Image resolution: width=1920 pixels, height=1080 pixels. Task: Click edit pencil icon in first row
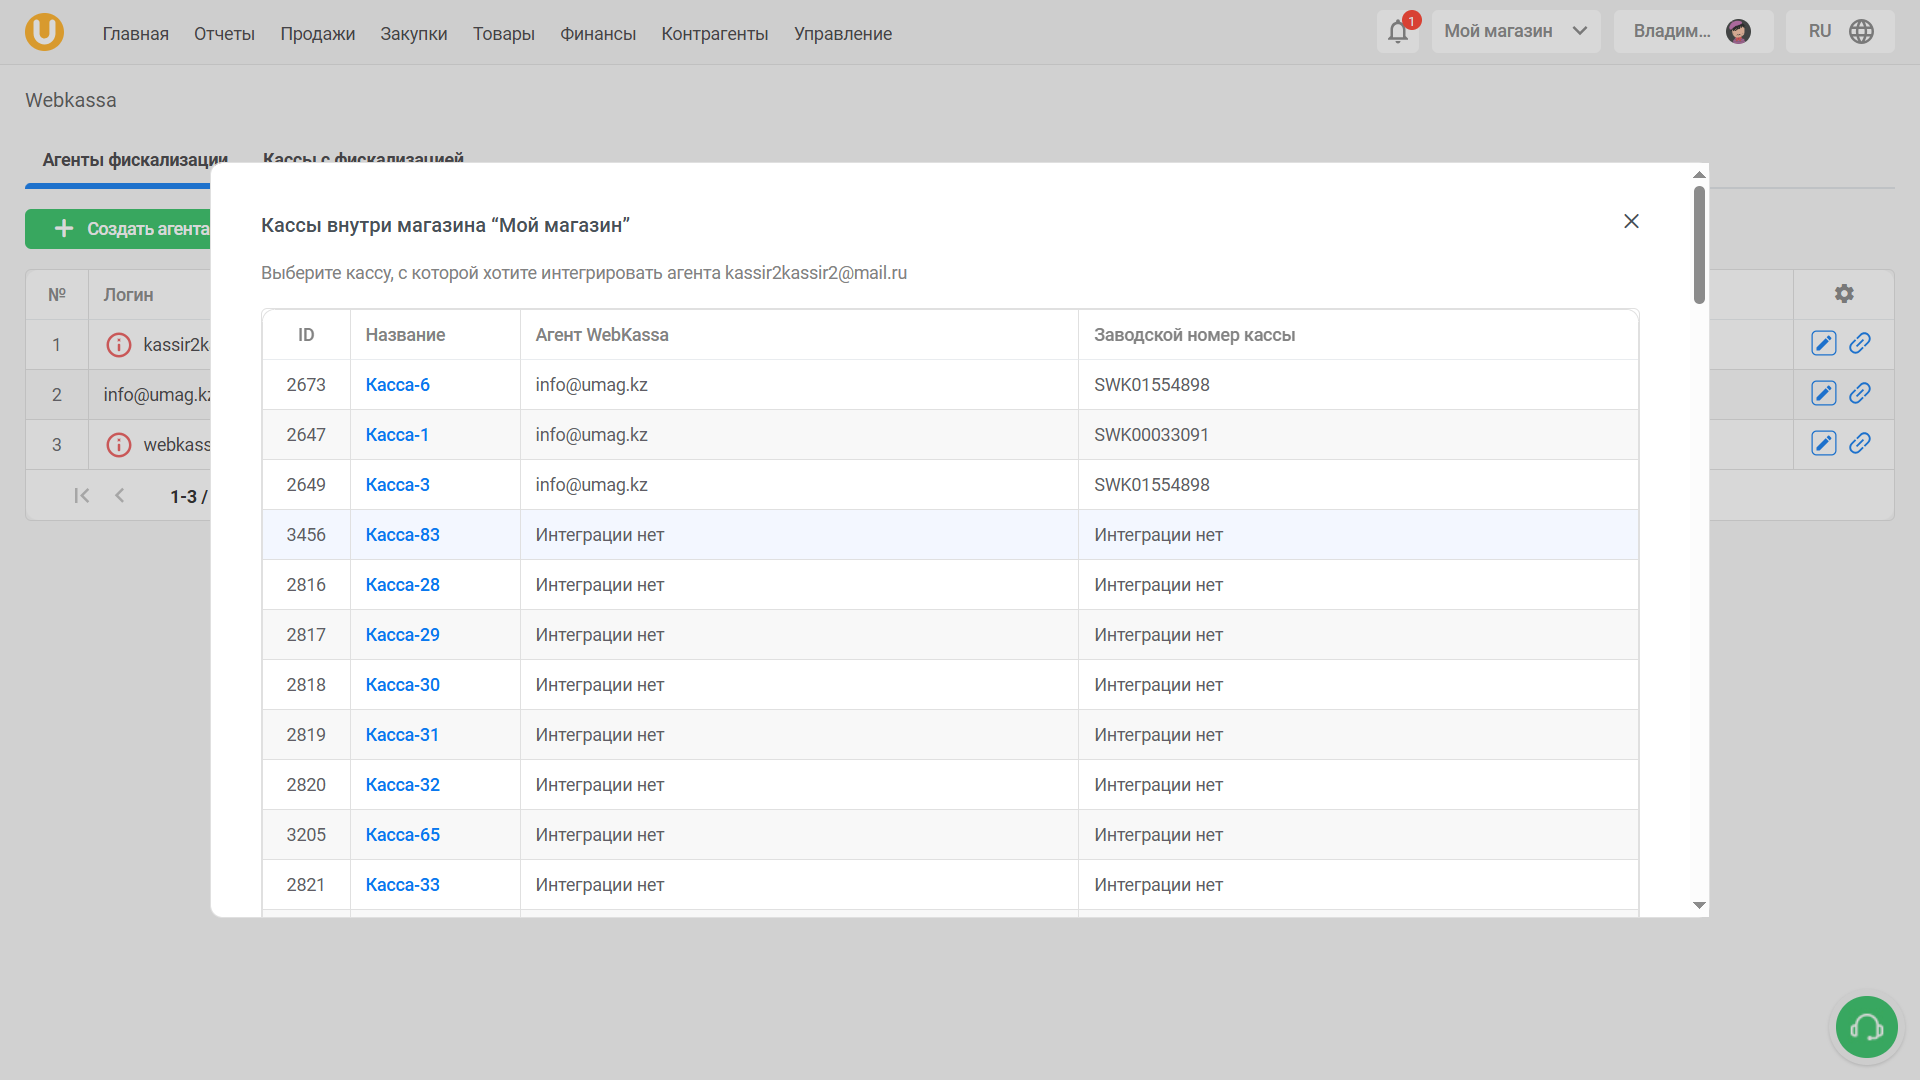click(1823, 344)
